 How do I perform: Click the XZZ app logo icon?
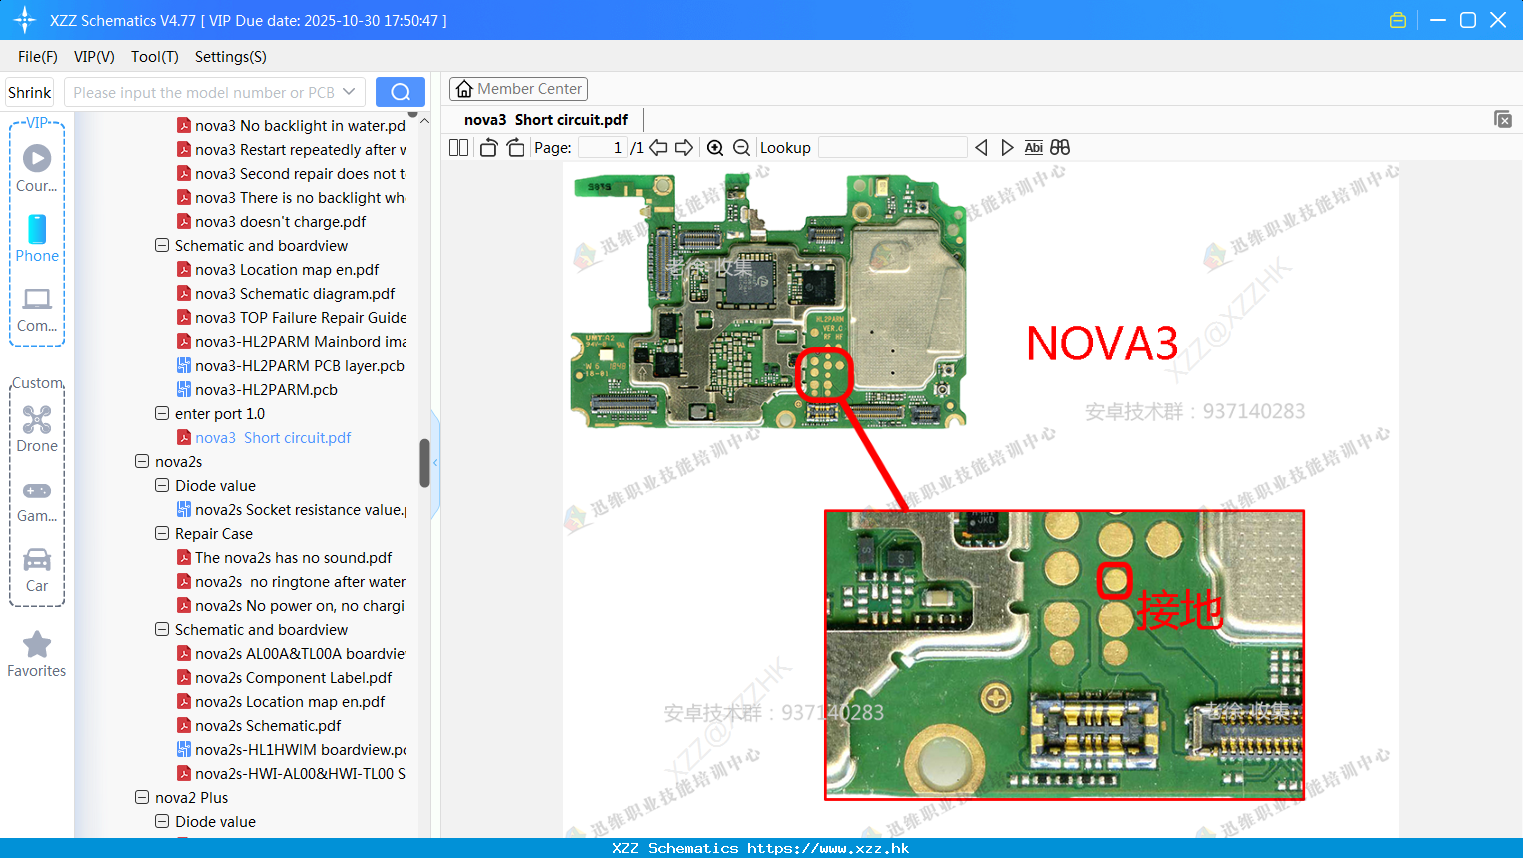[x=25, y=19]
